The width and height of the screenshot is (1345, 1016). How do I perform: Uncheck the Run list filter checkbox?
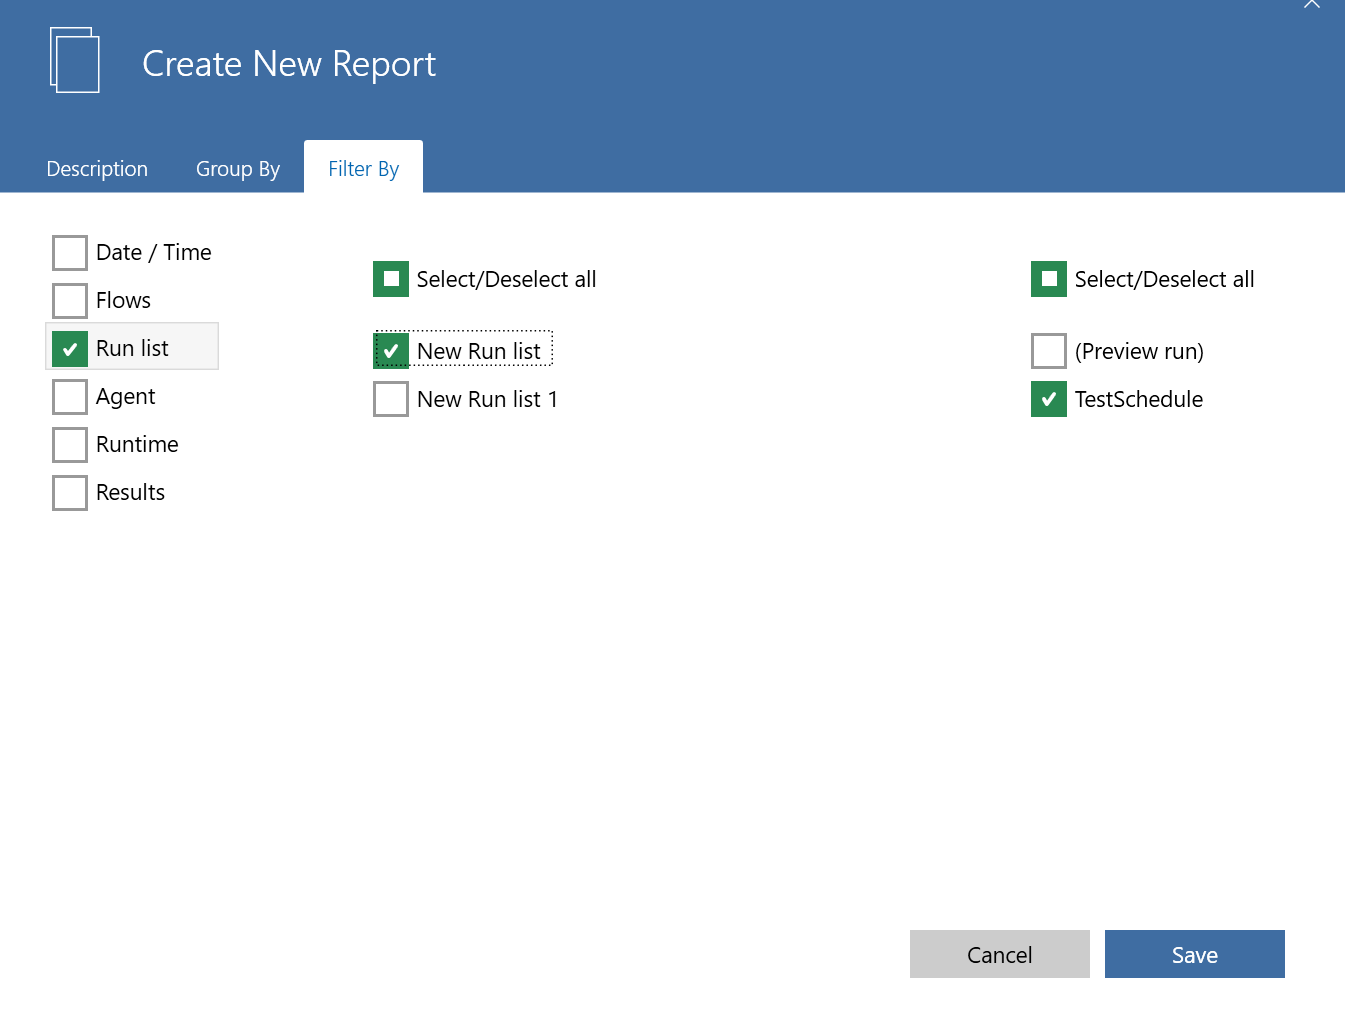pos(69,348)
